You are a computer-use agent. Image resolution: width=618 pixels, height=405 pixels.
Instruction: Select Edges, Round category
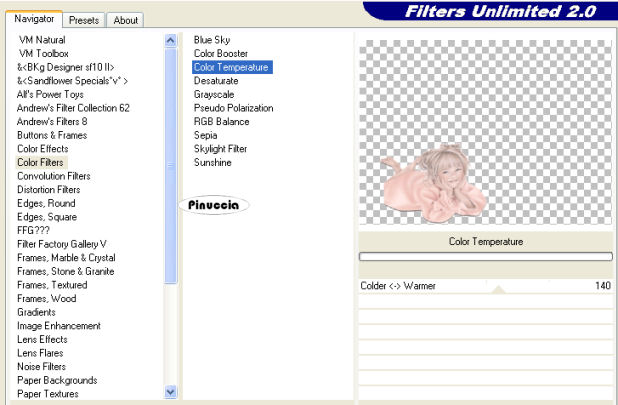click(46, 203)
